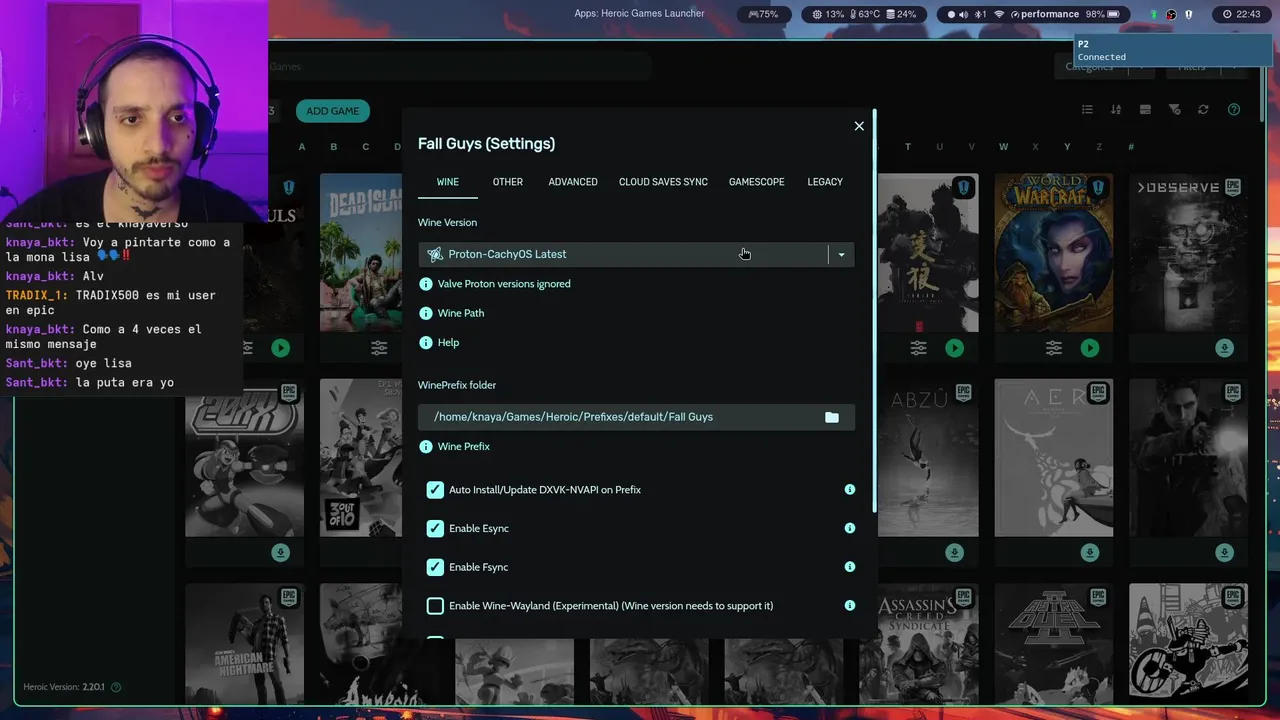Expand the Wine Prefix info row

pyautogui.click(x=455, y=447)
